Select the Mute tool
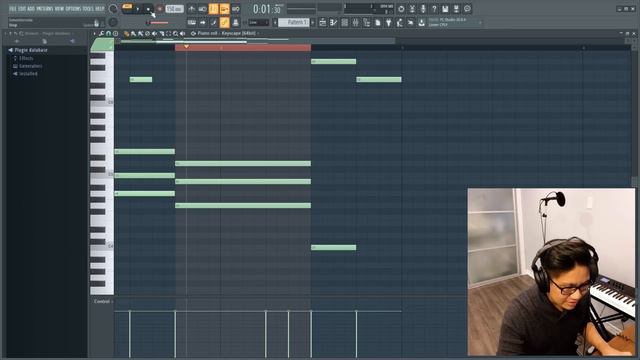Image resolution: width=640 pixels, height=360 pixels. (x=154, y=33)
